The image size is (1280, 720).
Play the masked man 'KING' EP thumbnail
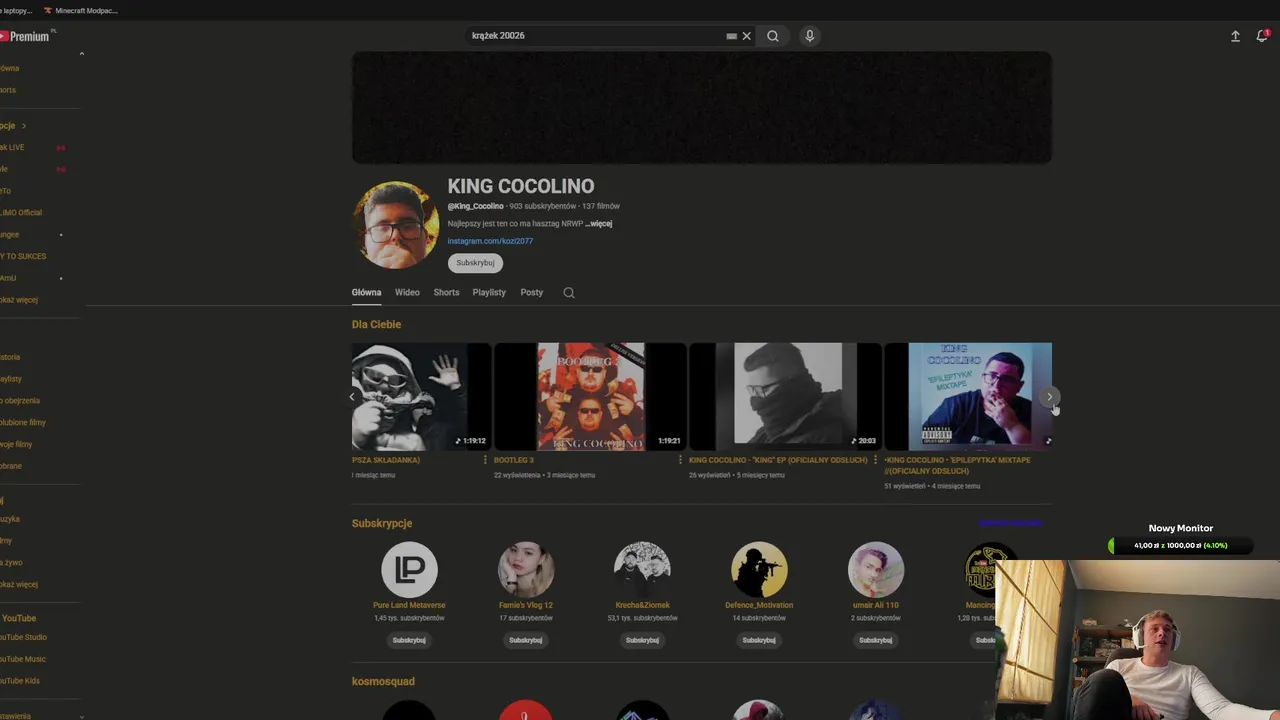click(x=785, y=396)
